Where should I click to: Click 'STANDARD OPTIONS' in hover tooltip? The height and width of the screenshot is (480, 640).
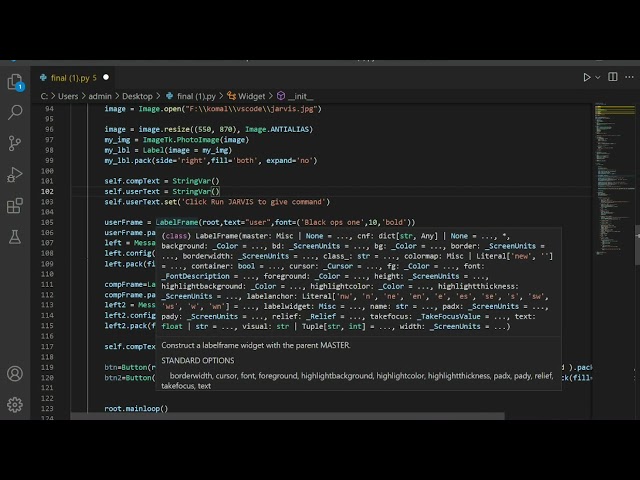(x=198, y=360)
